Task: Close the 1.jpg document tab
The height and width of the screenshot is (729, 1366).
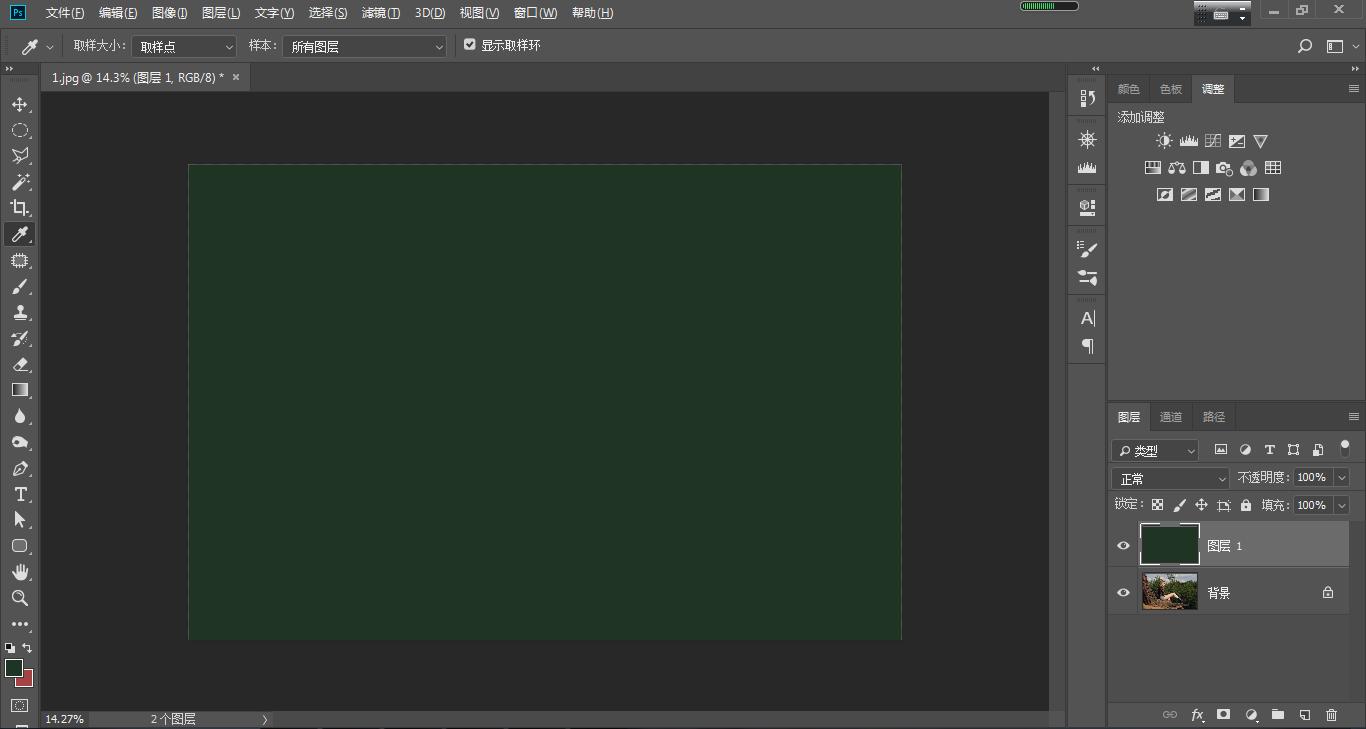Action: click(x=236, y=77)
